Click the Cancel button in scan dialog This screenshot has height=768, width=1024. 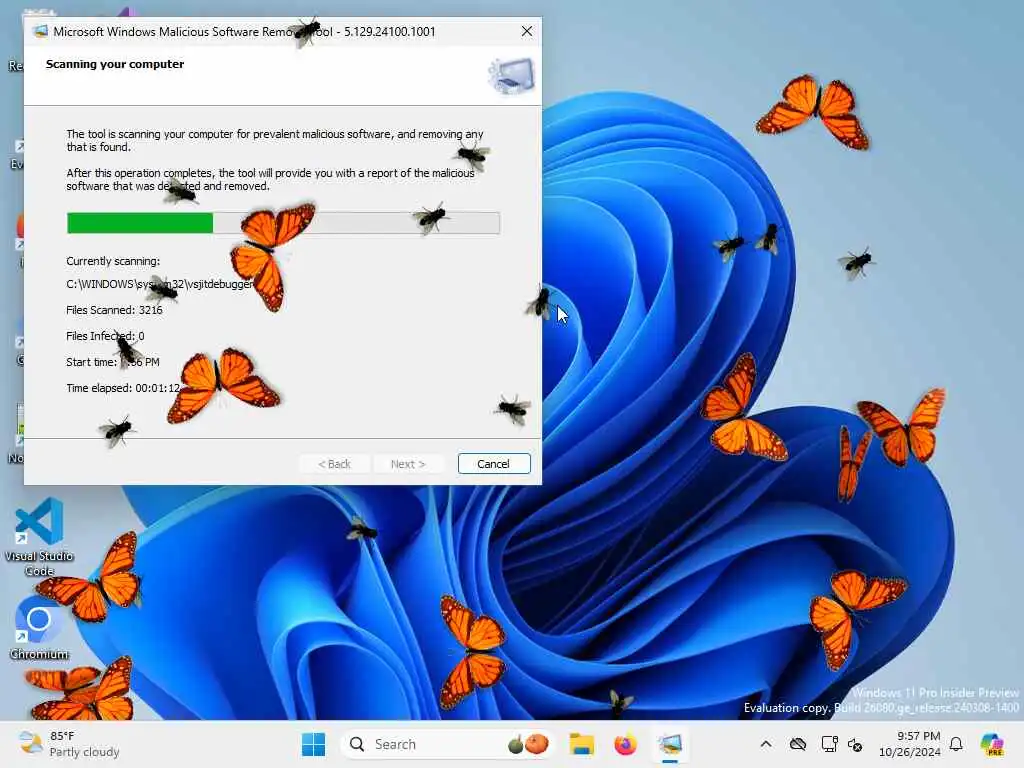[494, 464]
